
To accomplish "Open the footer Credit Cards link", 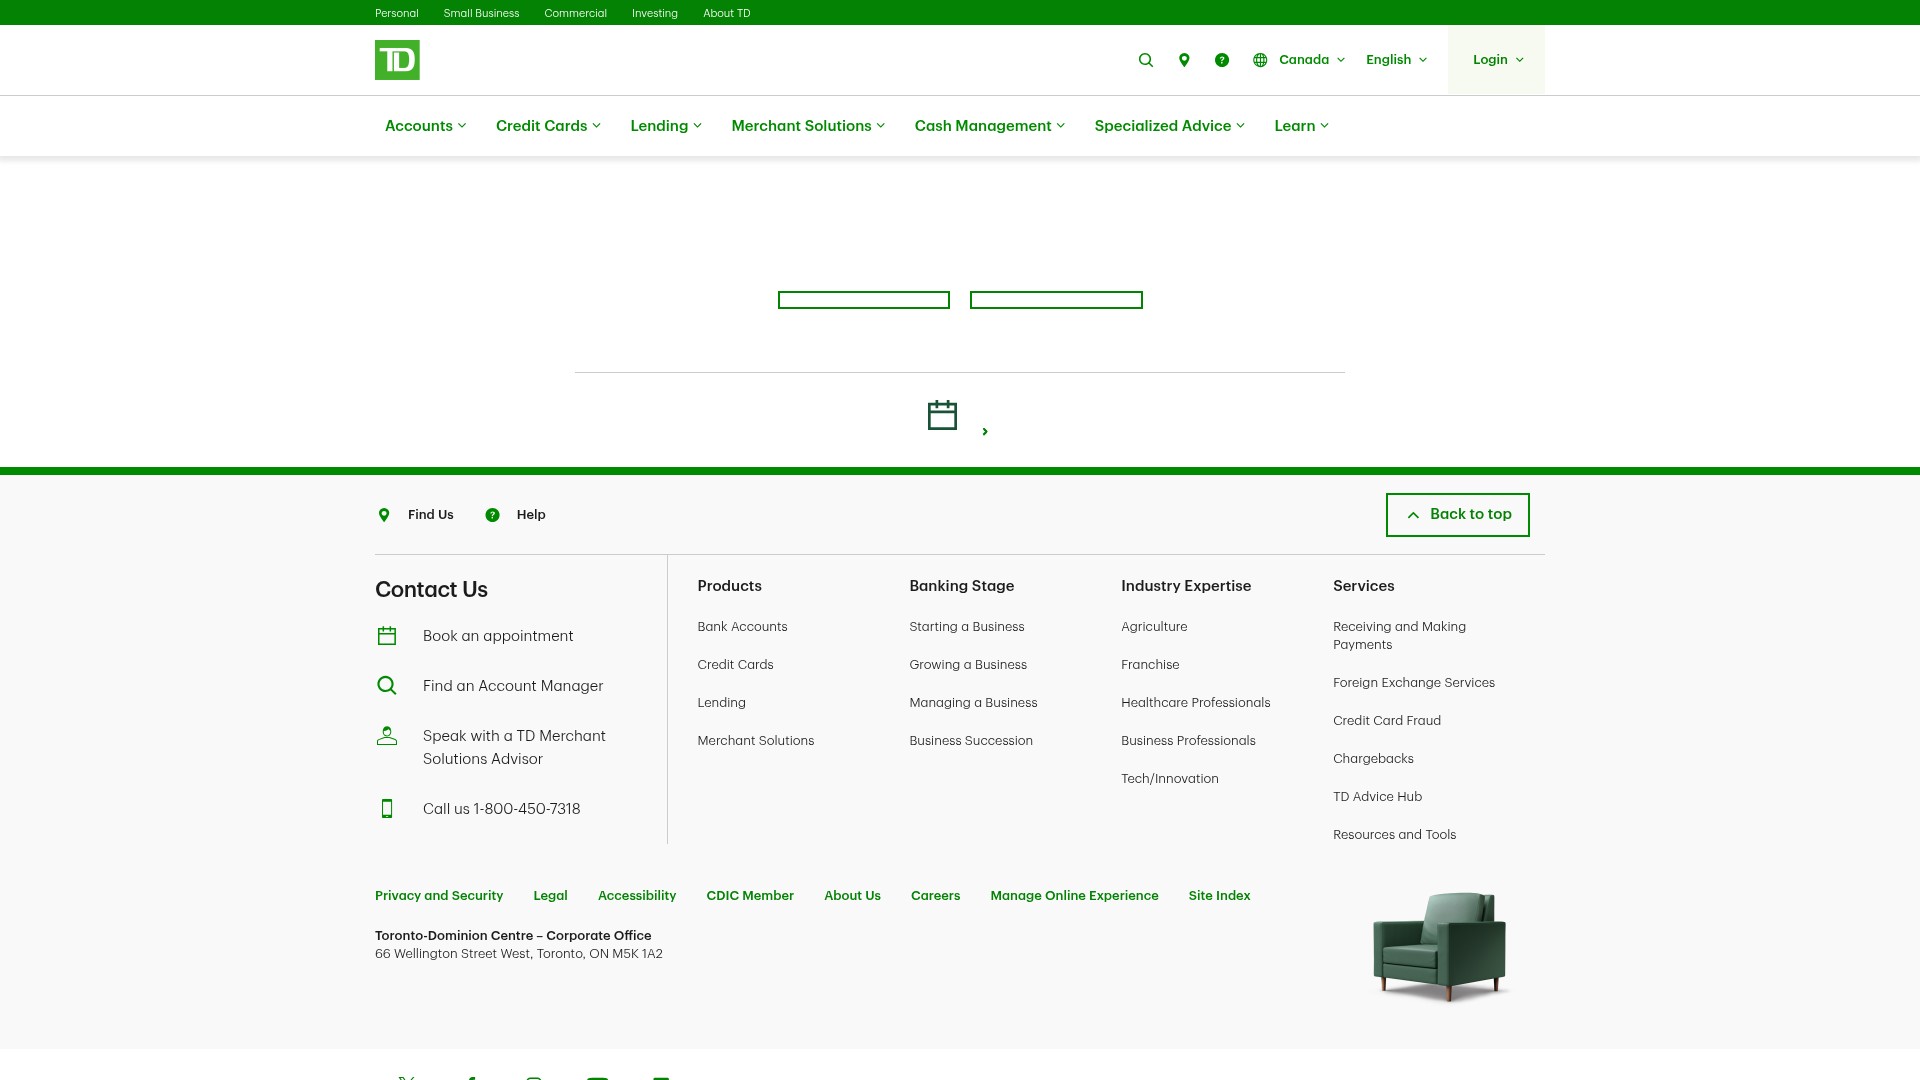I will click(735, 665).
